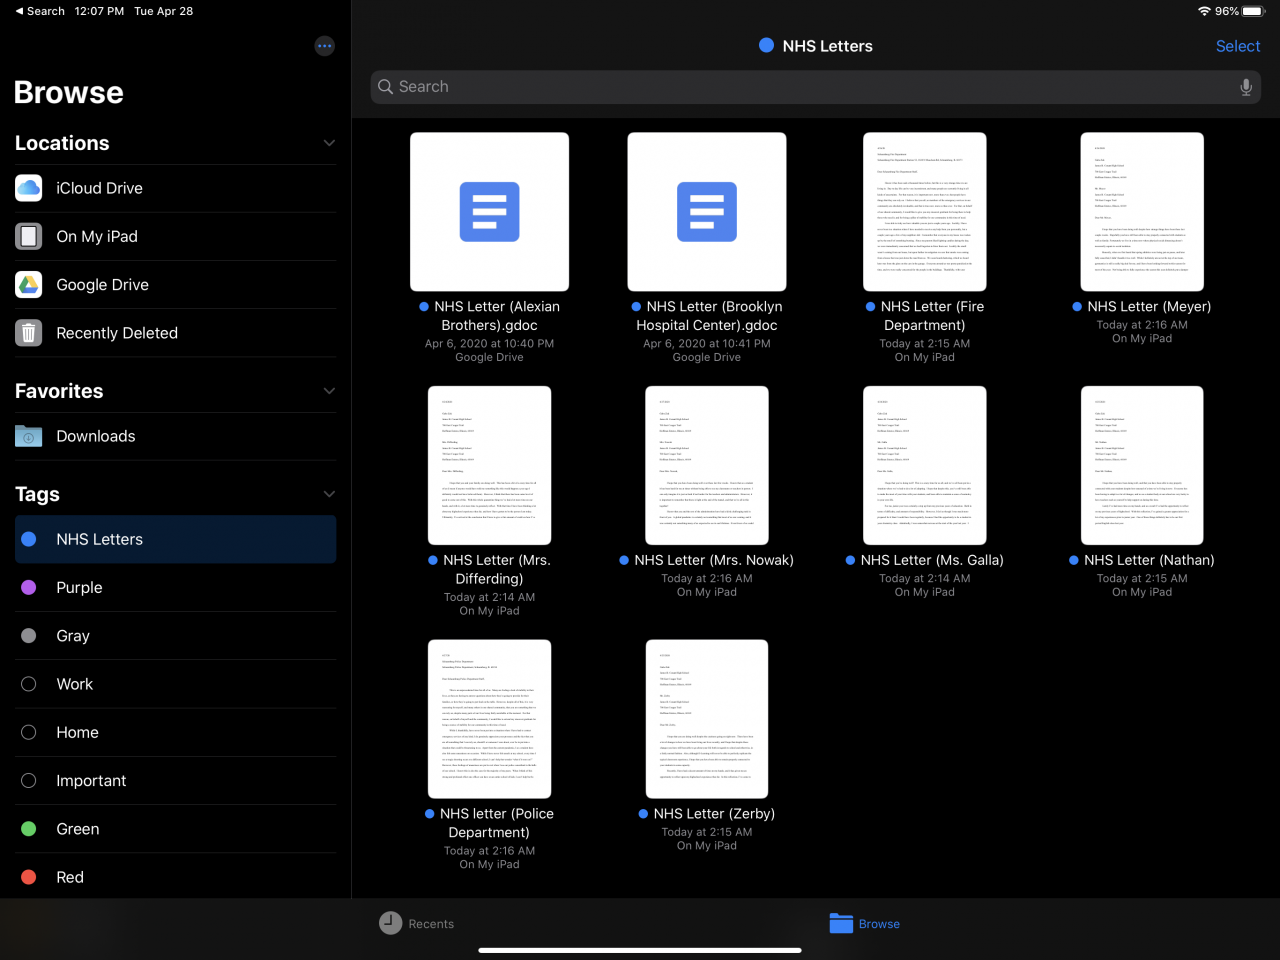Collapse the Favorites section
The width and height of the screenshot is (1280, 960).
pyautogui.click(x=329, y=391)
